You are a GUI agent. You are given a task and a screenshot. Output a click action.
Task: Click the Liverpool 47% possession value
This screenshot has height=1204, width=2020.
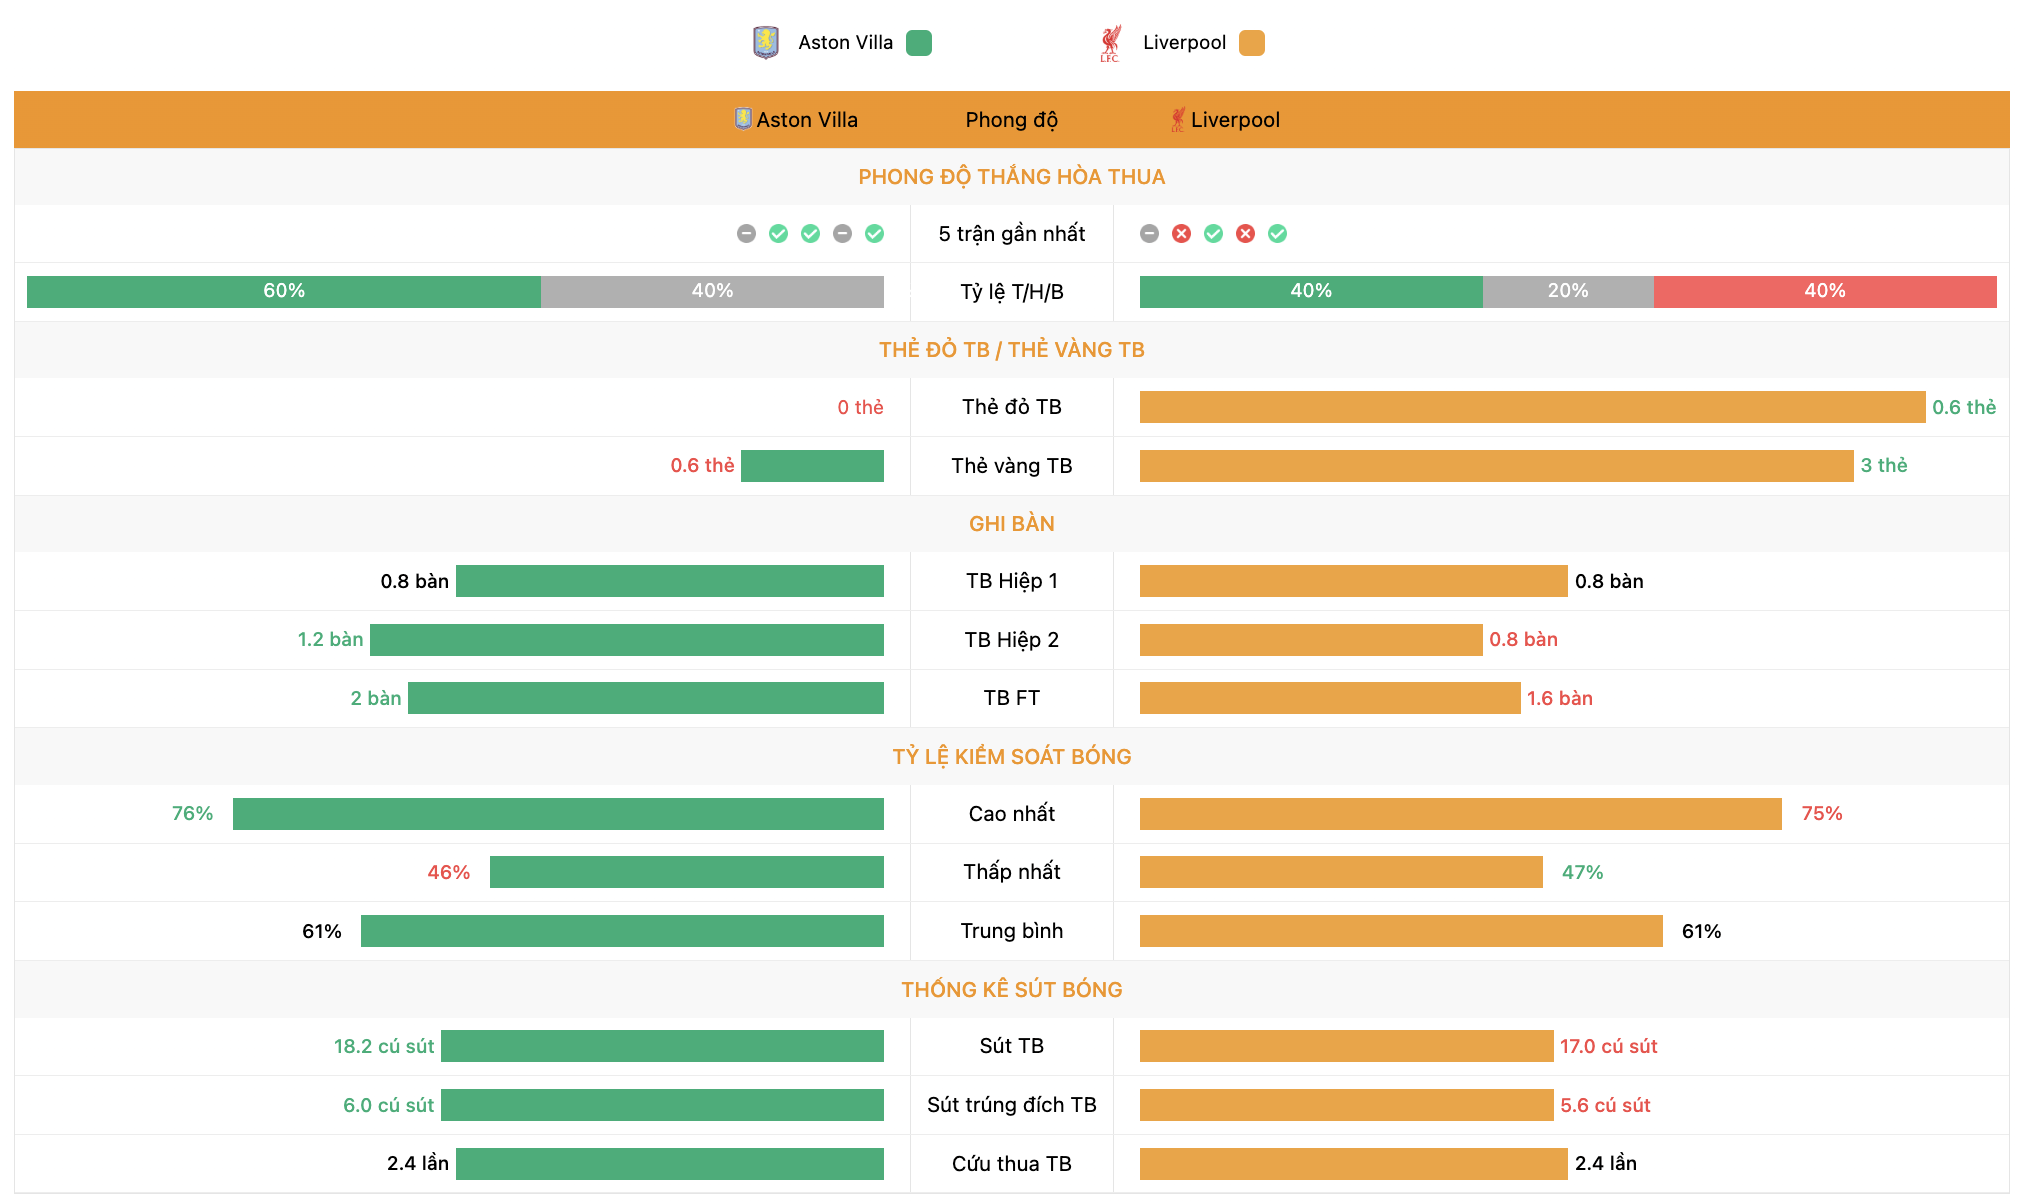pyautogui.click(x=1582, y=872)
